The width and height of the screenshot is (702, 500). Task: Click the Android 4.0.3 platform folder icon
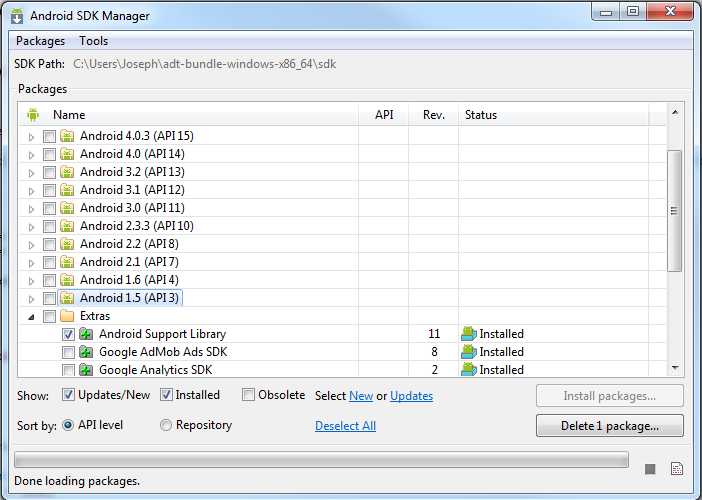pyautogui.click(x=67, y=136)
